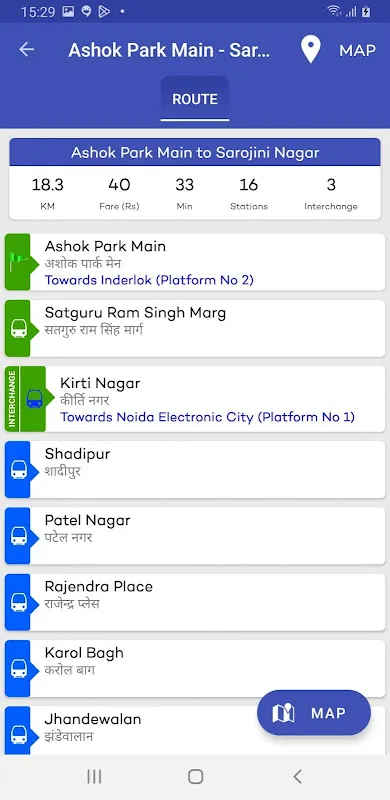Tap Ashok Park Main to Sarojini Nagar banner

tap(195, 152)
